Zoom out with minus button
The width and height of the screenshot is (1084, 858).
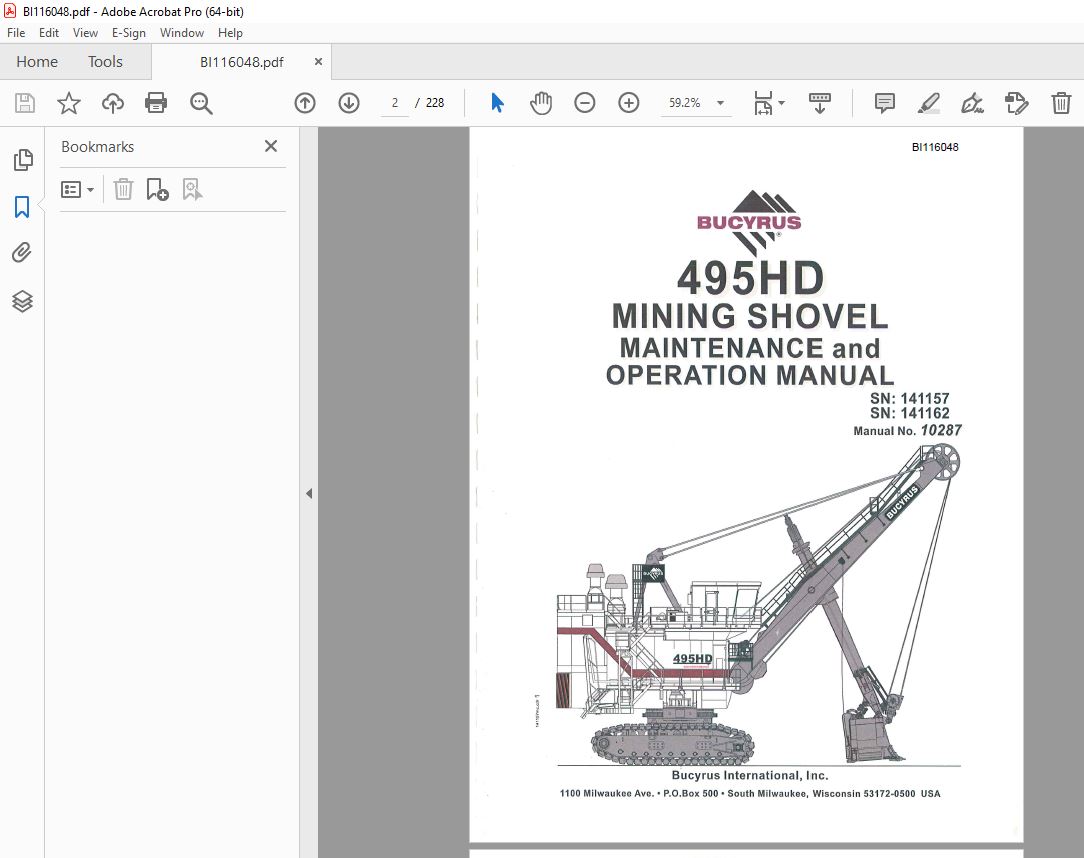pos(585,103)
